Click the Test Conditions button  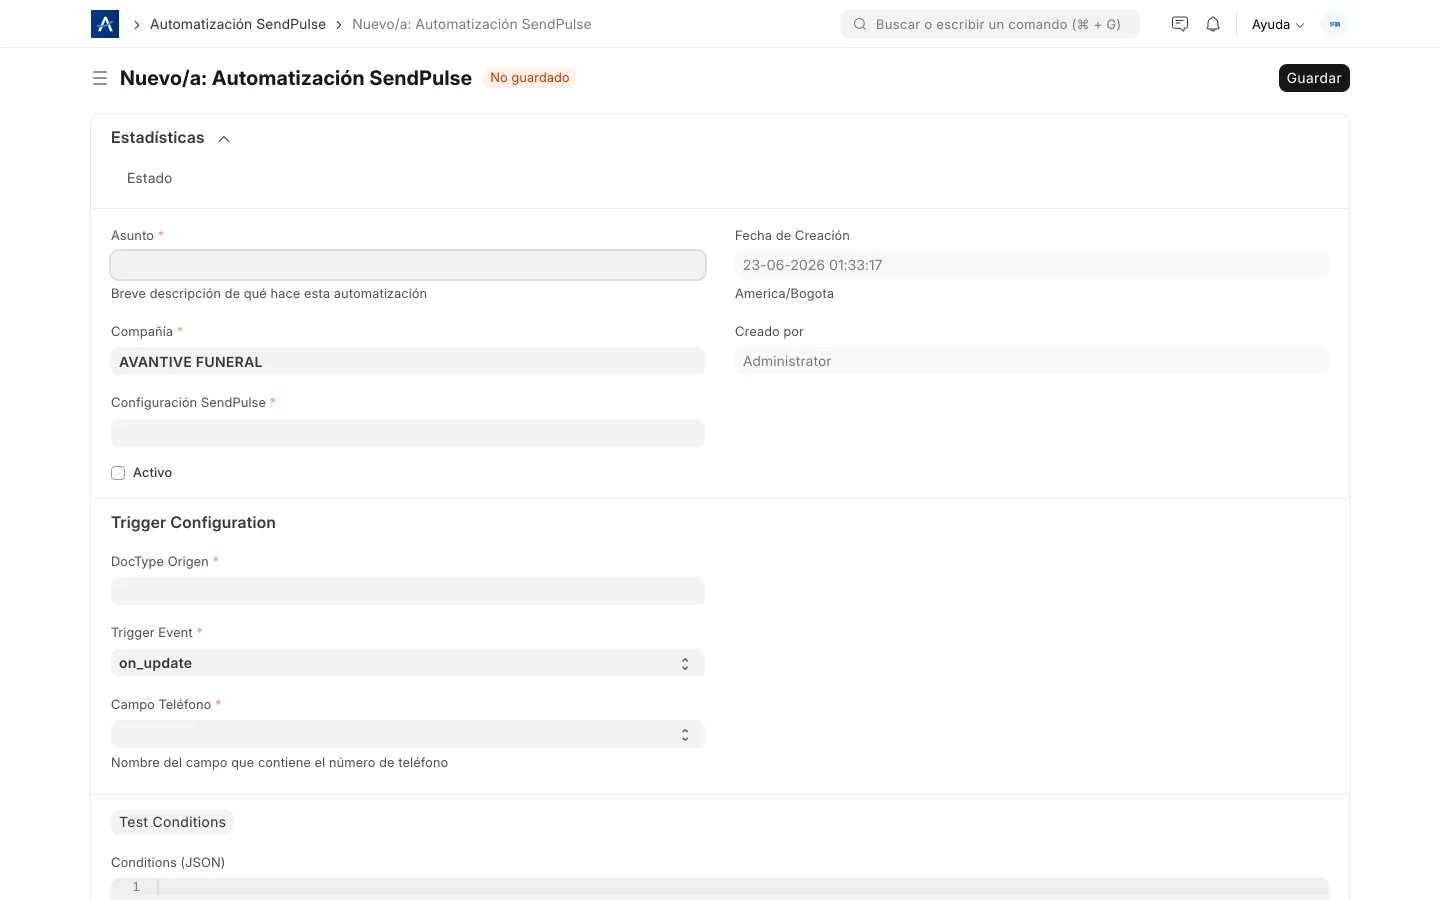point(172,822)
